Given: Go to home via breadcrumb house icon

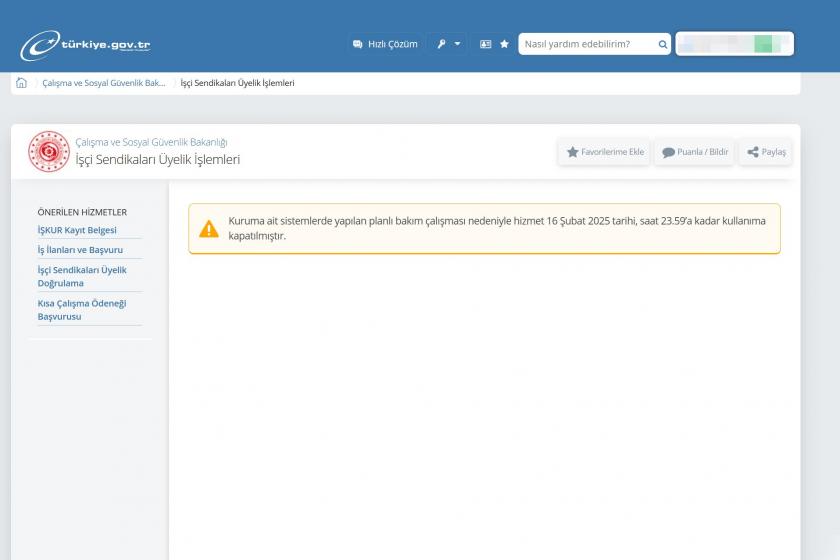Looking at the screenshot, I should pyautogui.click(x=21, y=83).
